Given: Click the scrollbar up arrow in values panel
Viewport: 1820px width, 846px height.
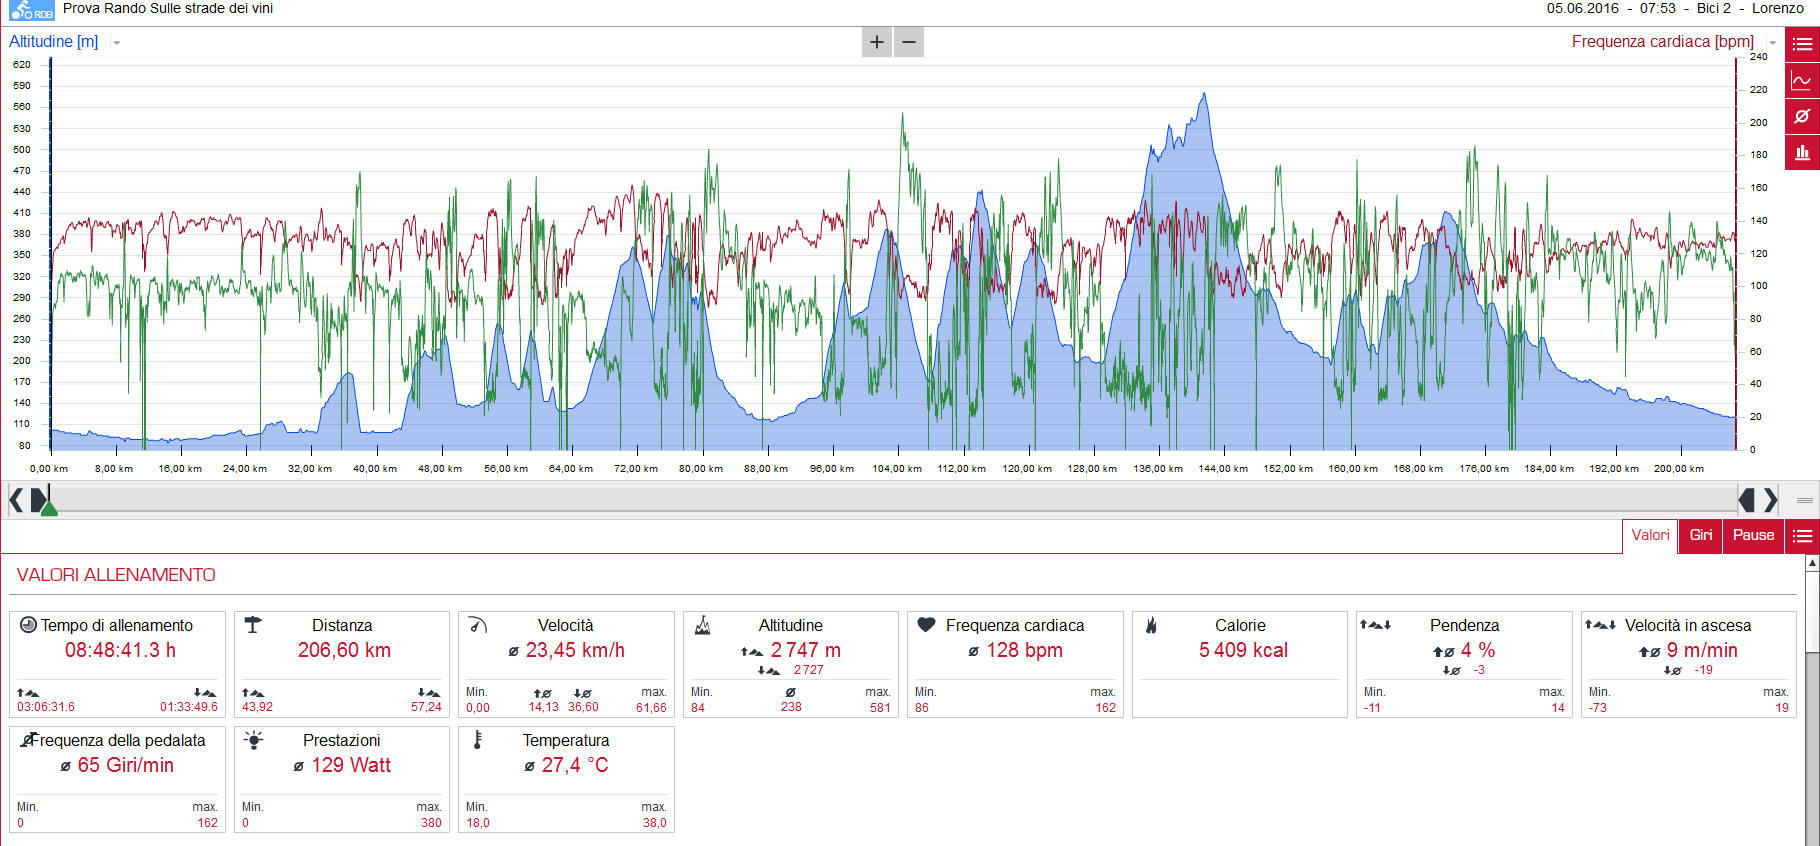Looking at the screenshot, I should [x=1812, y=563].
